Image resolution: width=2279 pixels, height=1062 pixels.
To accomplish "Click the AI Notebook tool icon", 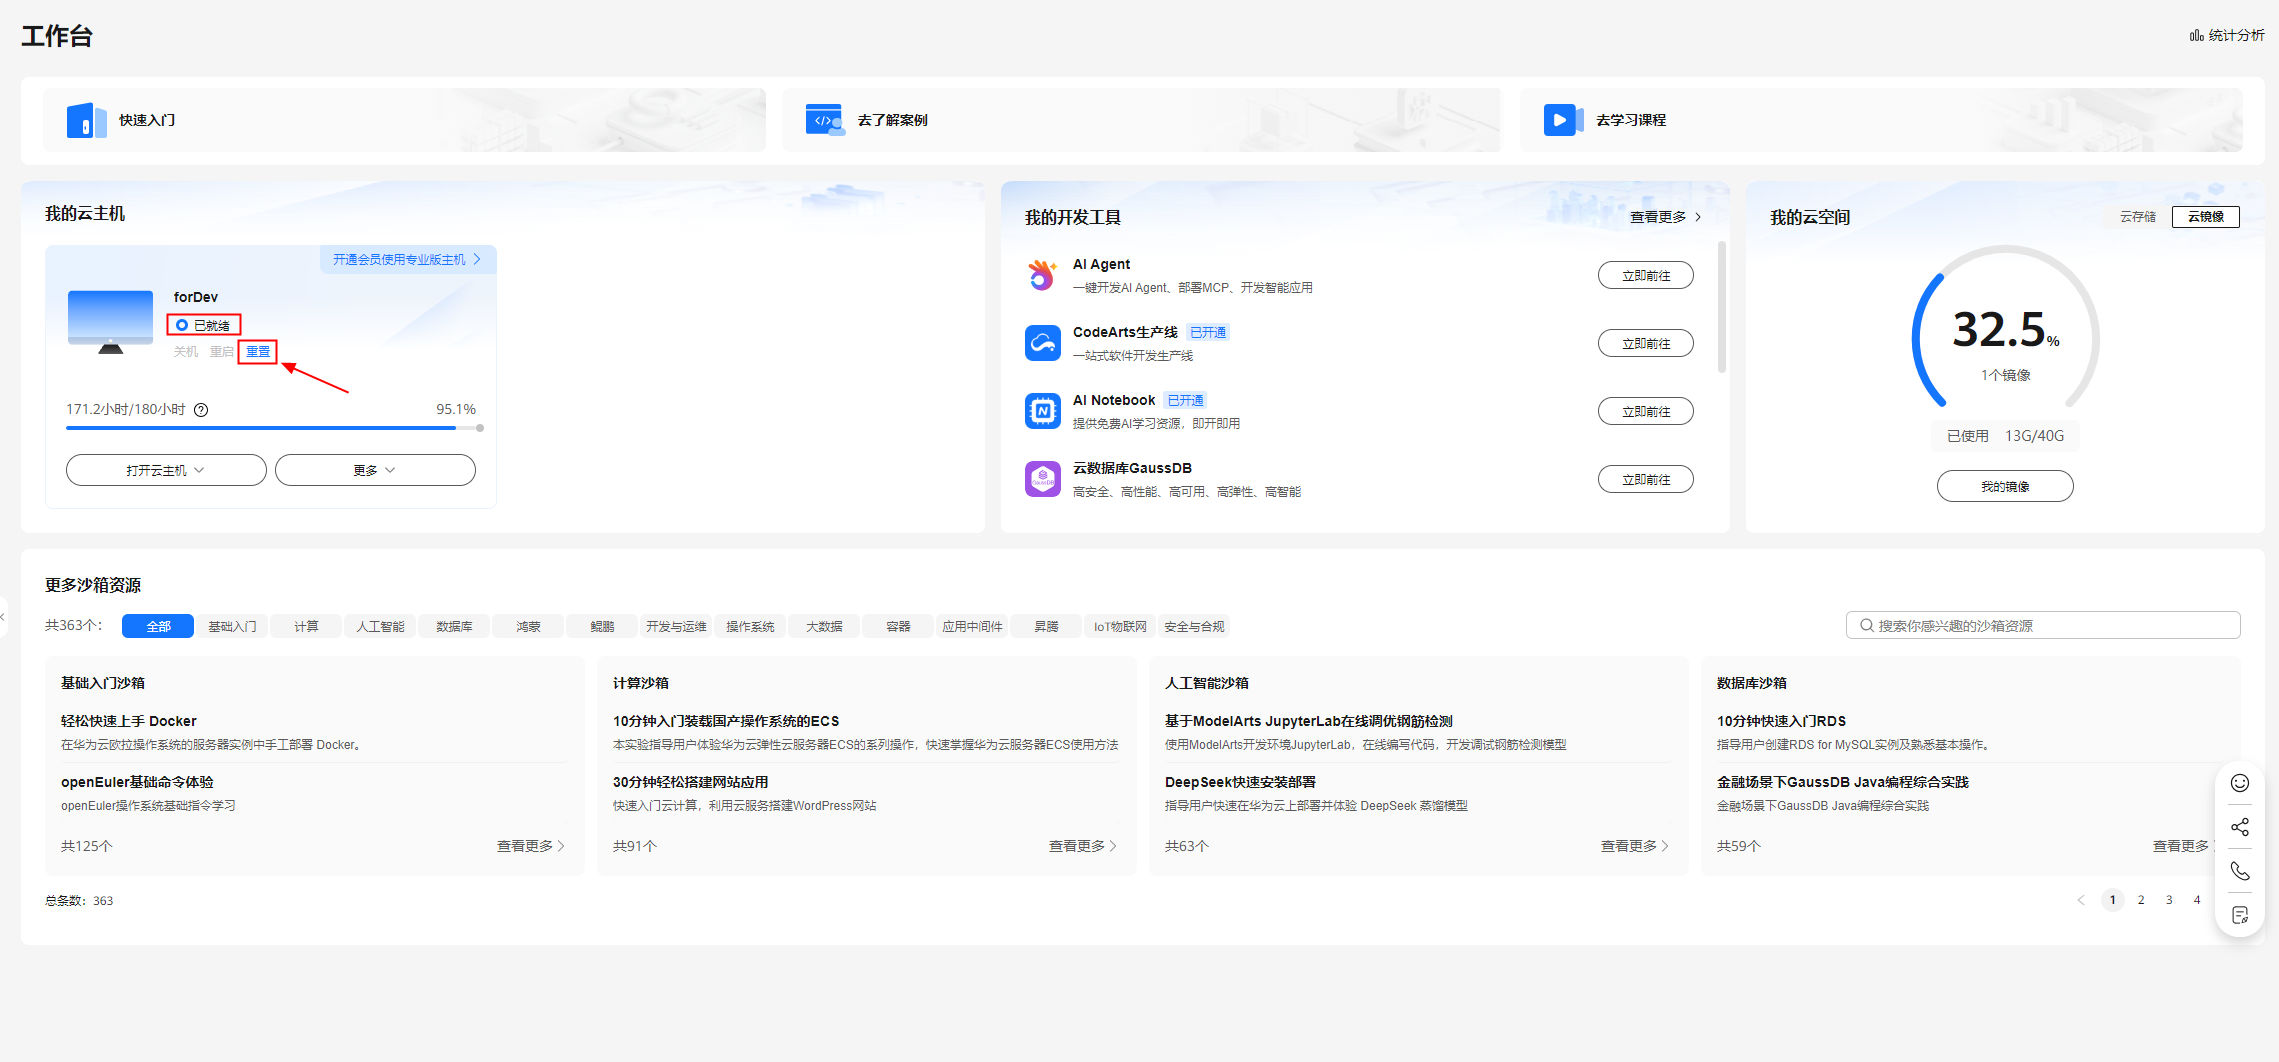I will pos(1042,411).
